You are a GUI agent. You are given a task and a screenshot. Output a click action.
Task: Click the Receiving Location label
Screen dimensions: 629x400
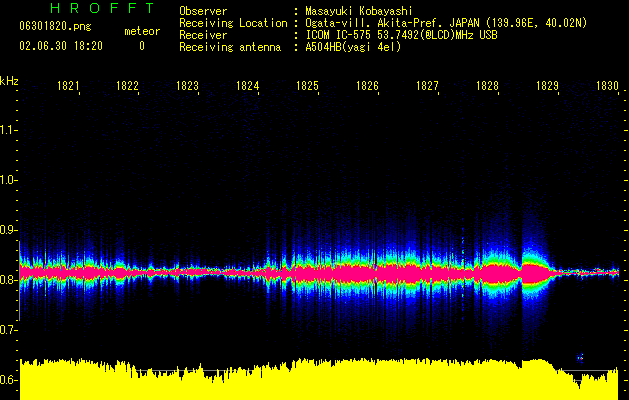(233, 23)
